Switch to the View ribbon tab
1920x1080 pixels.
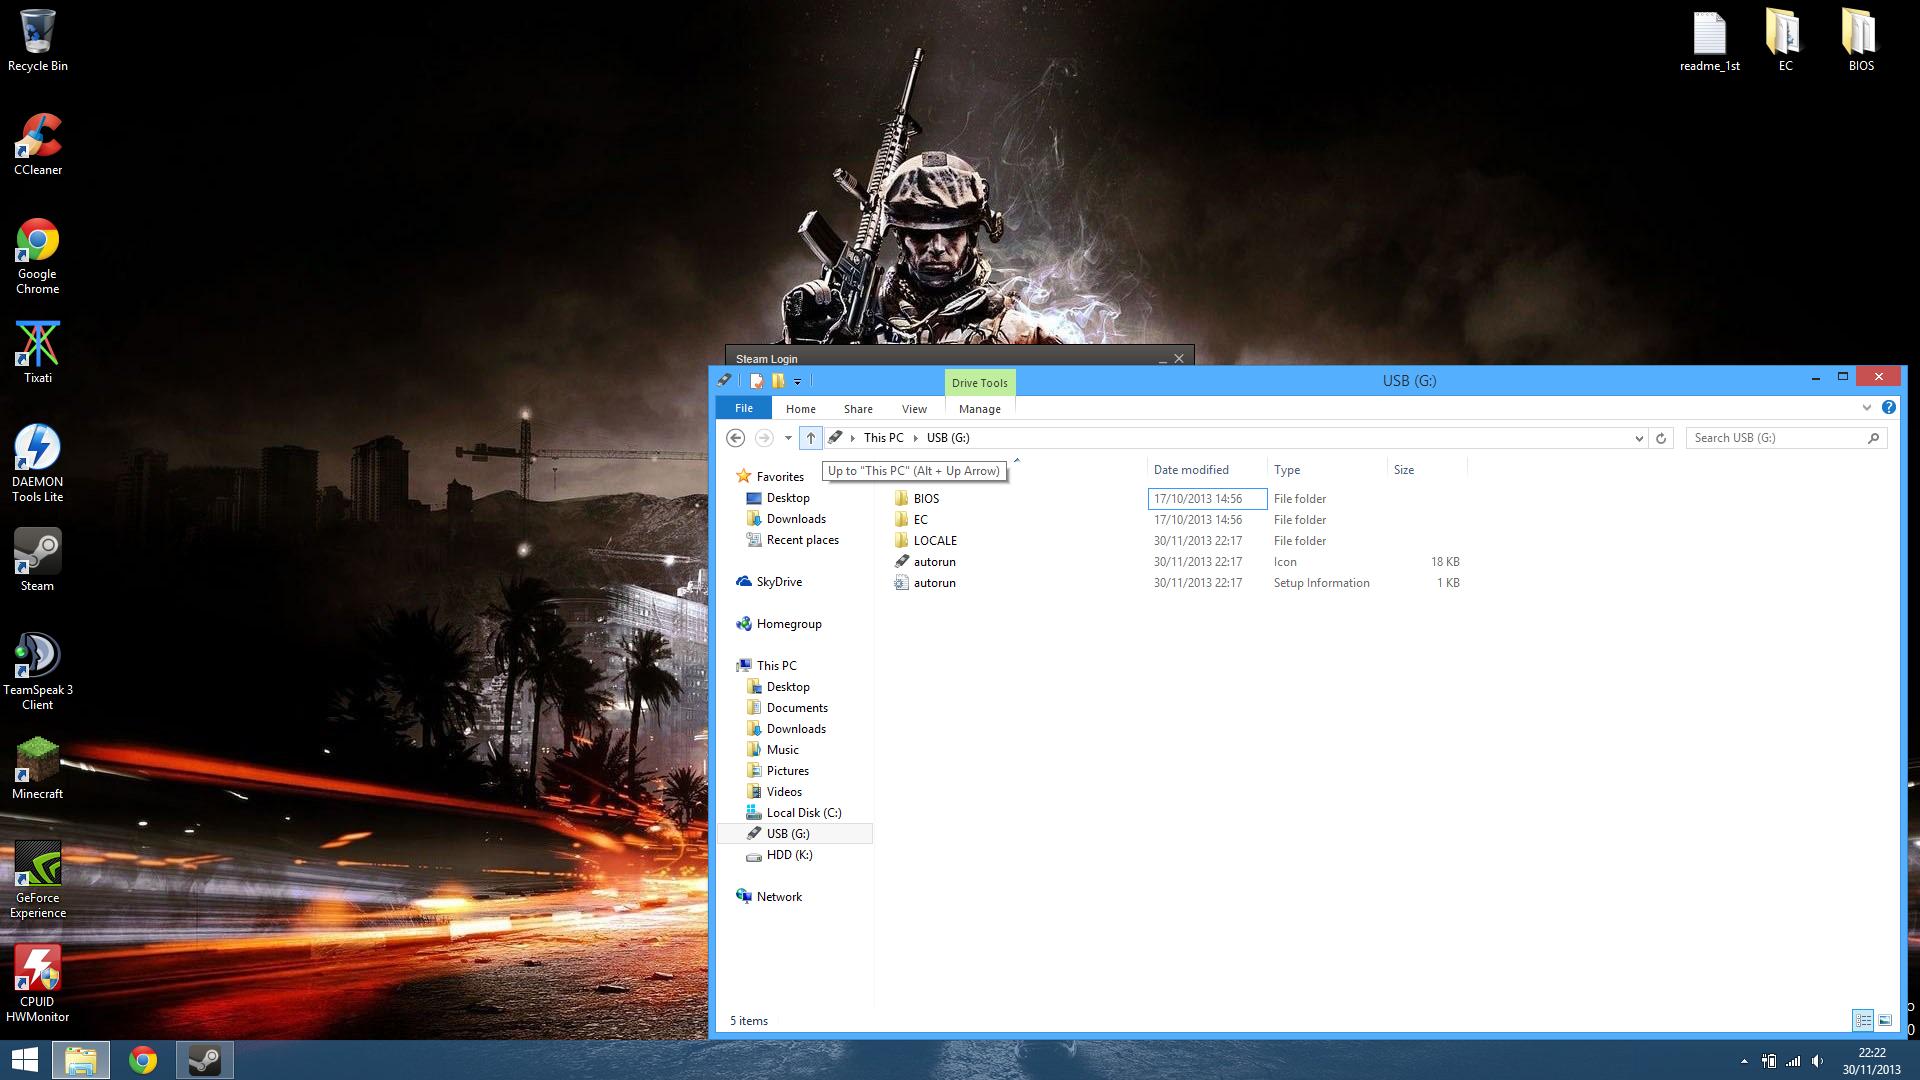tap(914, 408)
